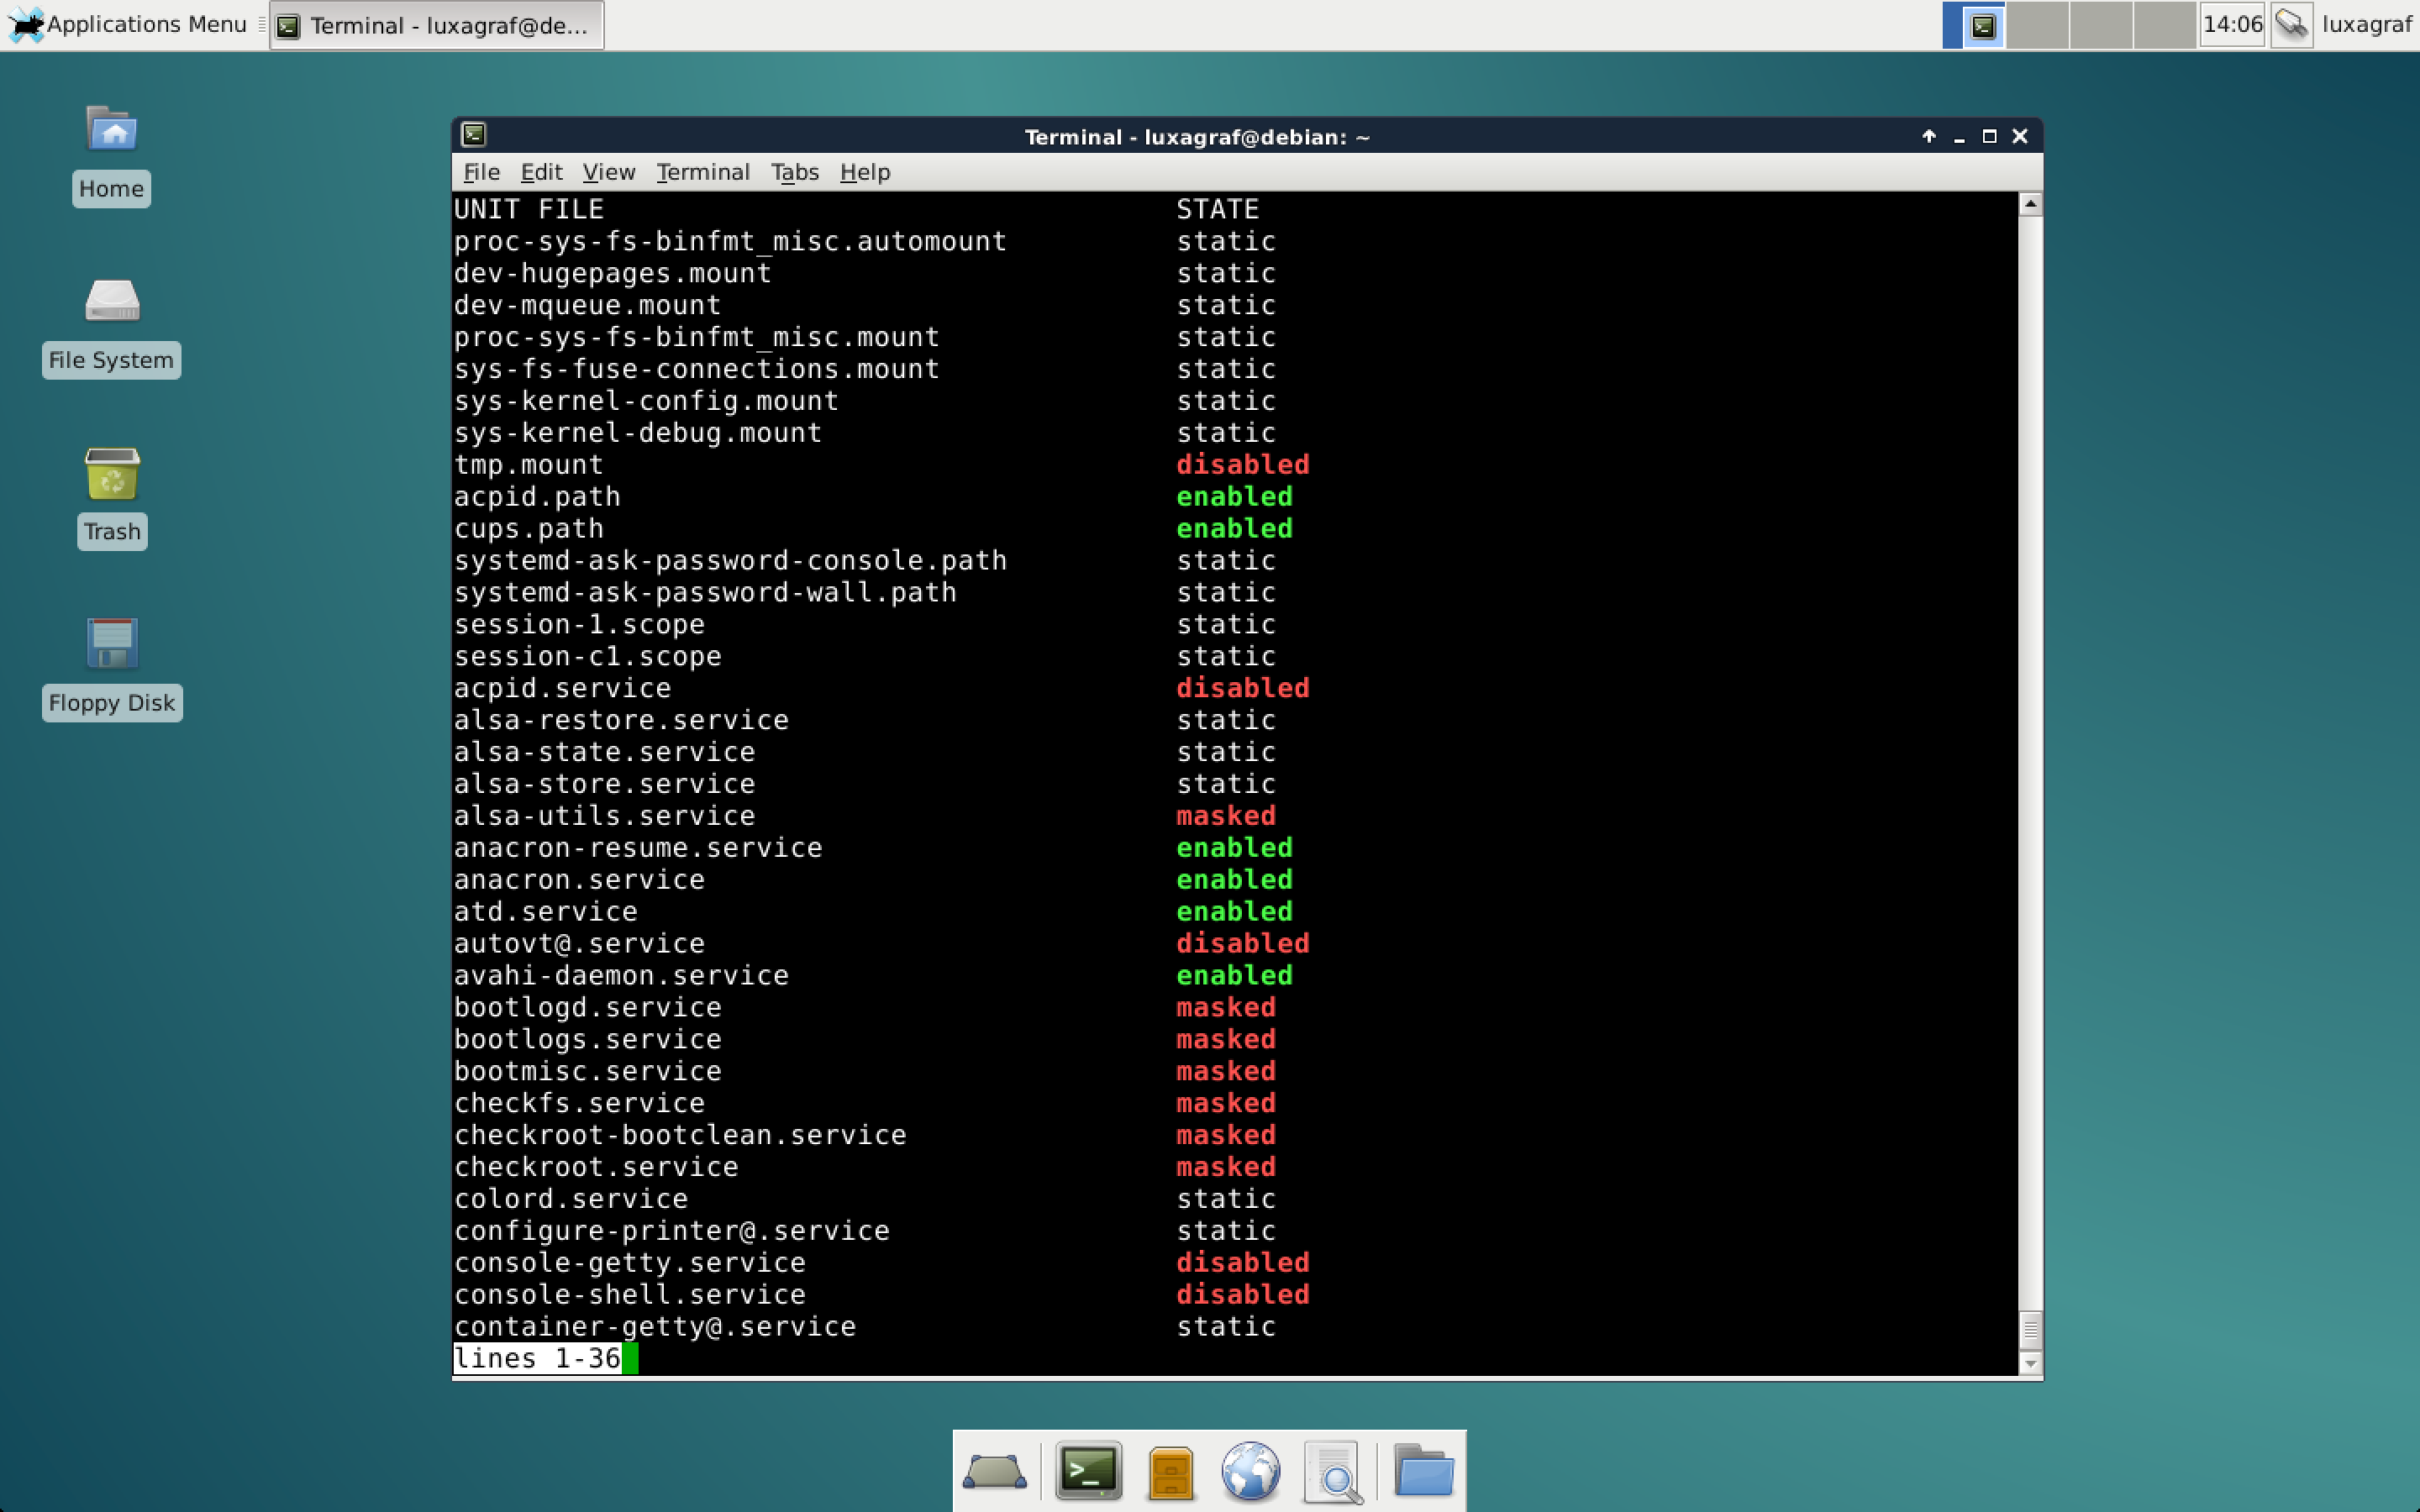Click the Terminal window button in the taskbar

(435, 25)
